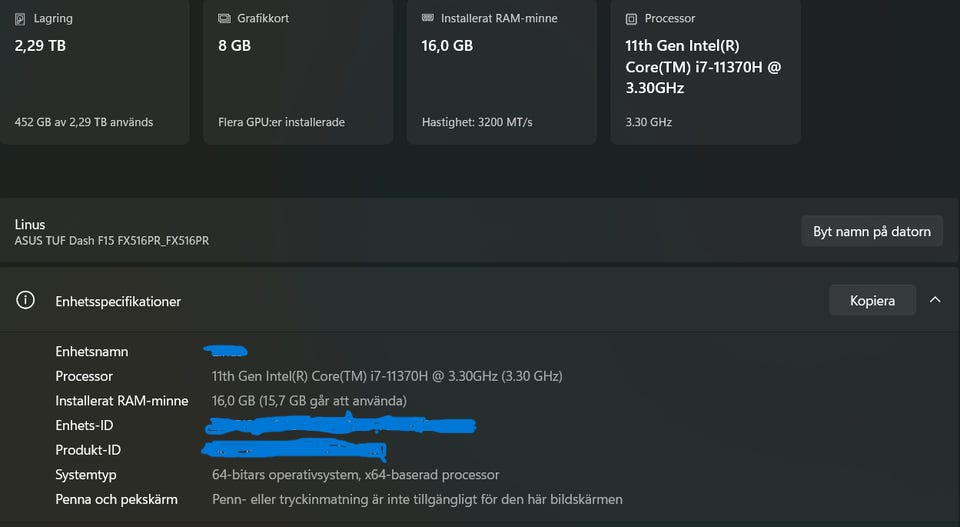960x527 pixels.
Task: Click the storage drive icon beside Lagring
Action: point(20,19)
